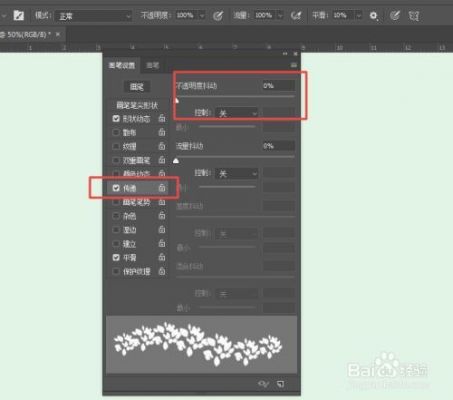Image resolution: width=453 pixels, height=400 pixels.
Task: Lock the 纹理 settings
Action: click(x=162, y=146)
